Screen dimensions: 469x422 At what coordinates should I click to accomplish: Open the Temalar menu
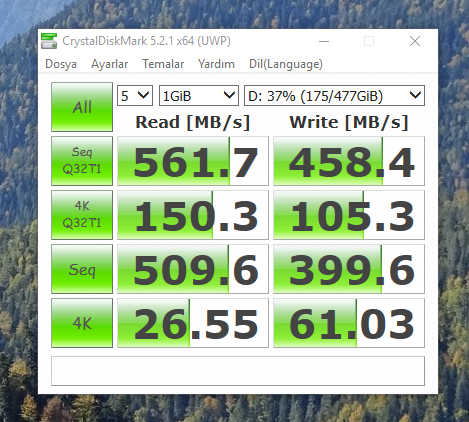point(163,64)
